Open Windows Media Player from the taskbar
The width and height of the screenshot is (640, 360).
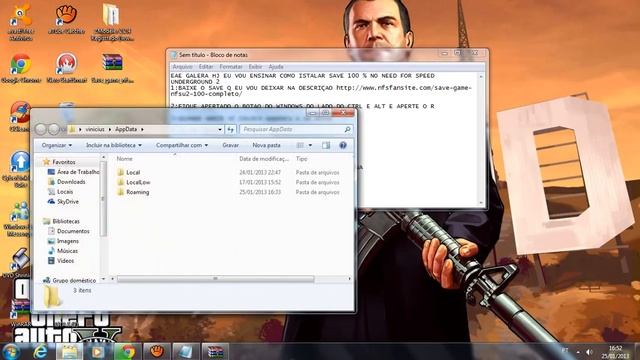pyautogui.click(x=98, y=351)
